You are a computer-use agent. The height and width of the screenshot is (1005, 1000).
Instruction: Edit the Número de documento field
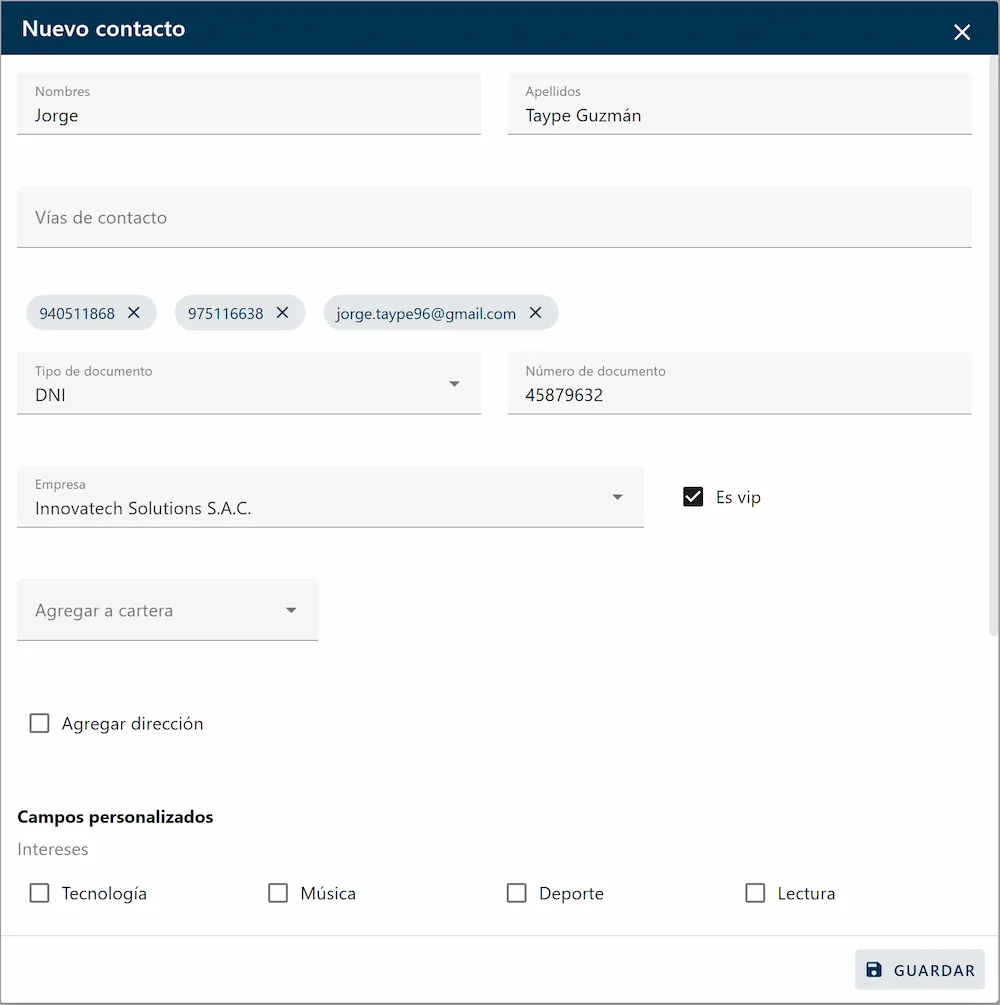coord(739,395)
